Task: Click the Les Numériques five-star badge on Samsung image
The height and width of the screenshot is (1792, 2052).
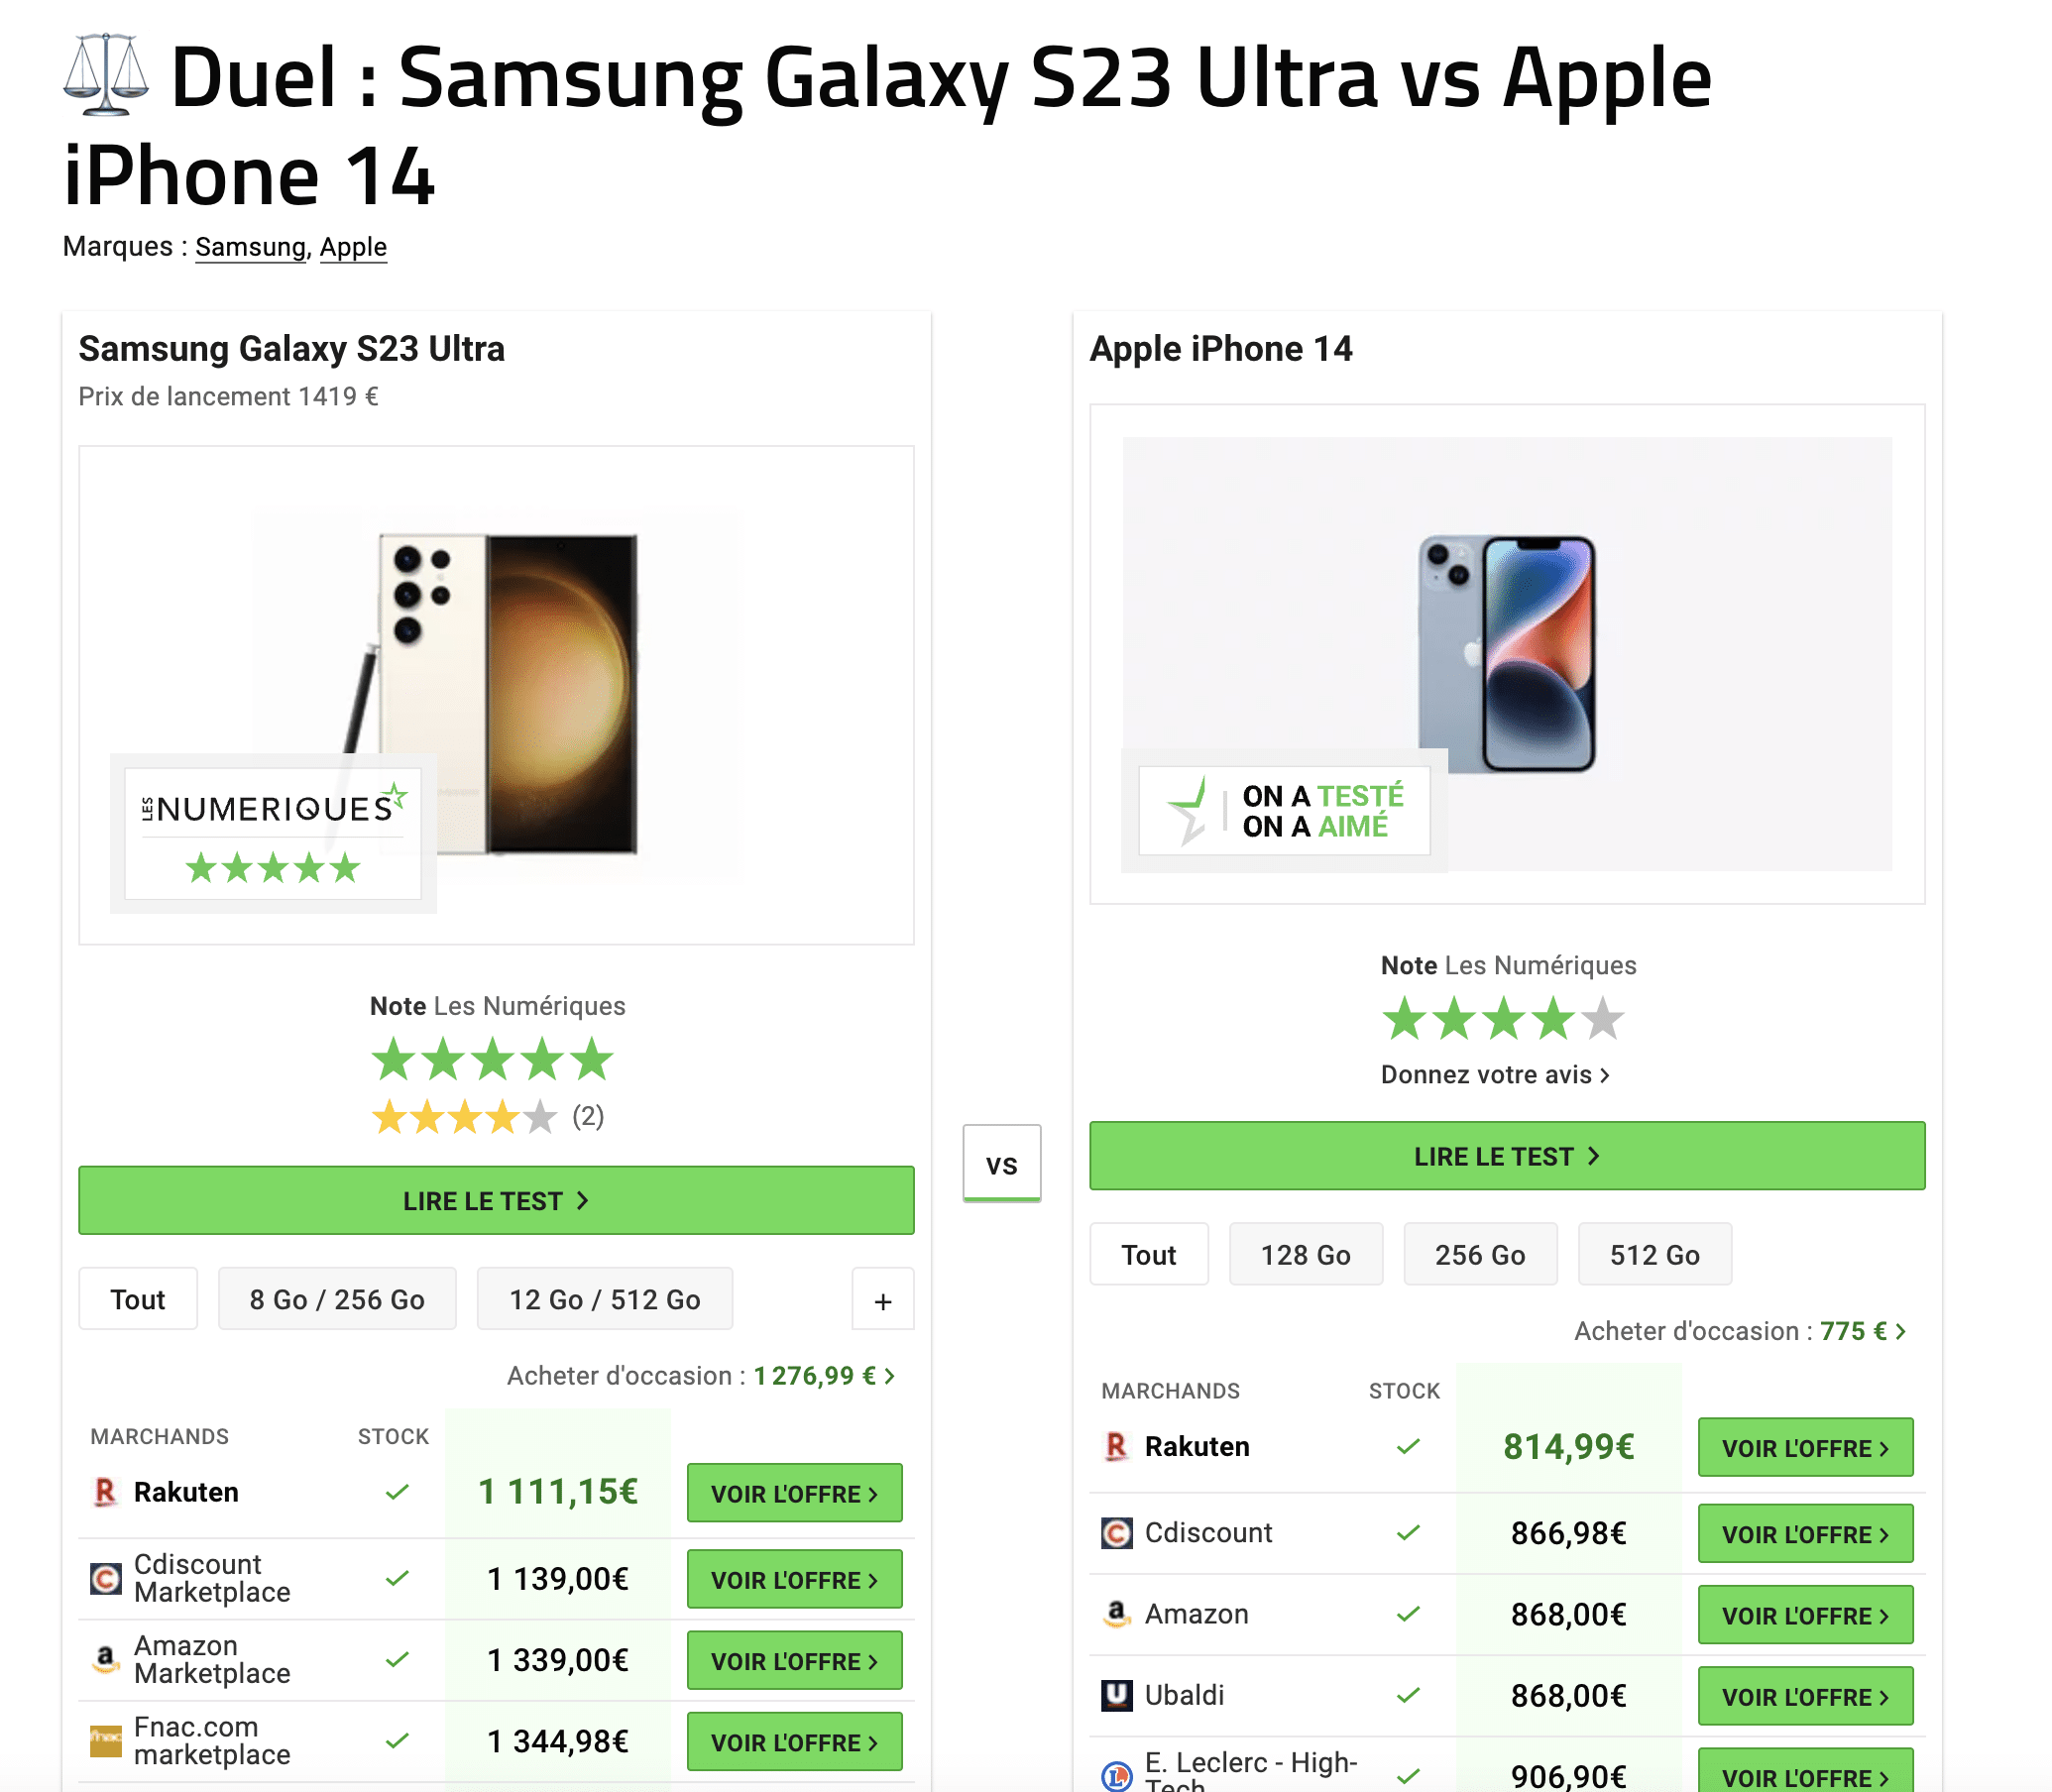Action: pos(273,833)
